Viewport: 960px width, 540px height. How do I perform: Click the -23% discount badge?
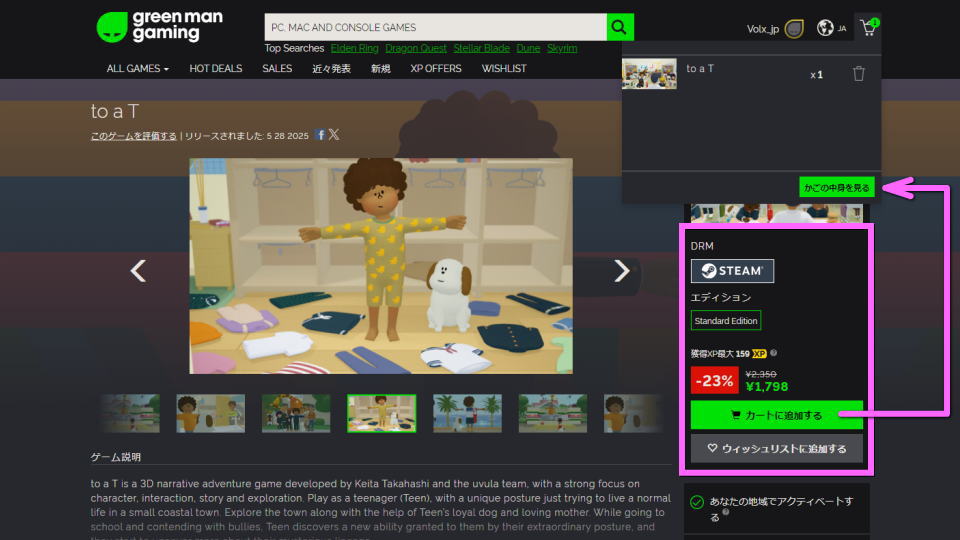(x=714, y=380)
